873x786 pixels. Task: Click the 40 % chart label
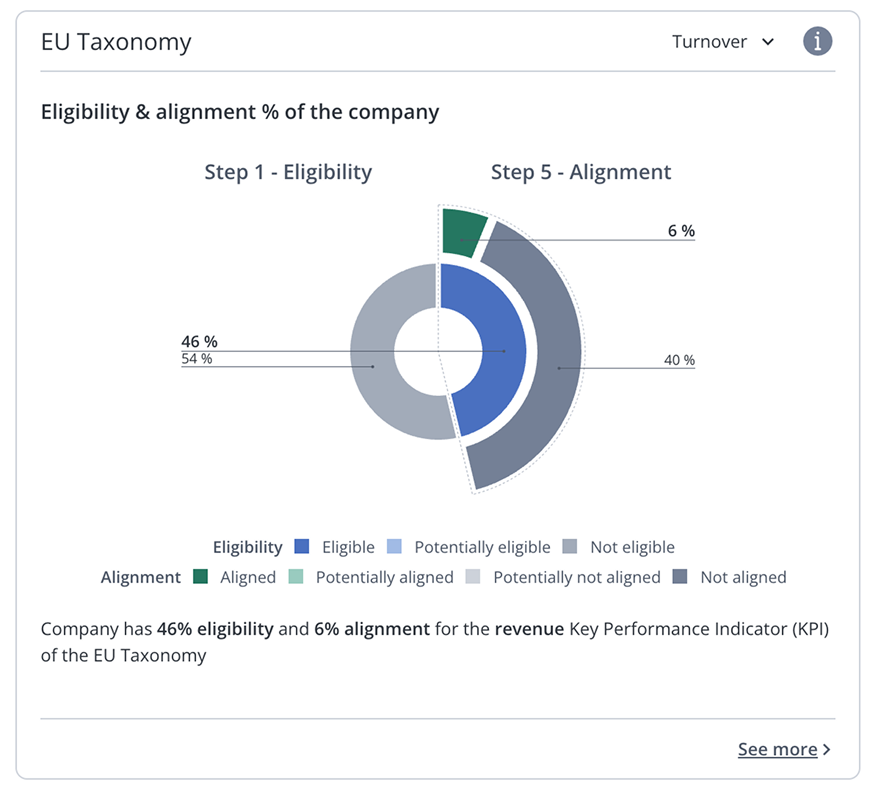(x=679, y=360)
